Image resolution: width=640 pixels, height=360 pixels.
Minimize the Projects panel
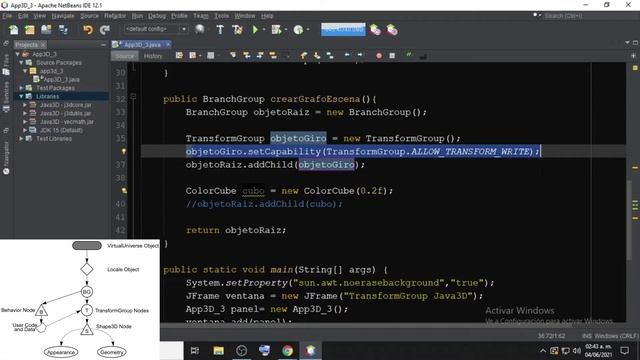click(x=103, y=44)
